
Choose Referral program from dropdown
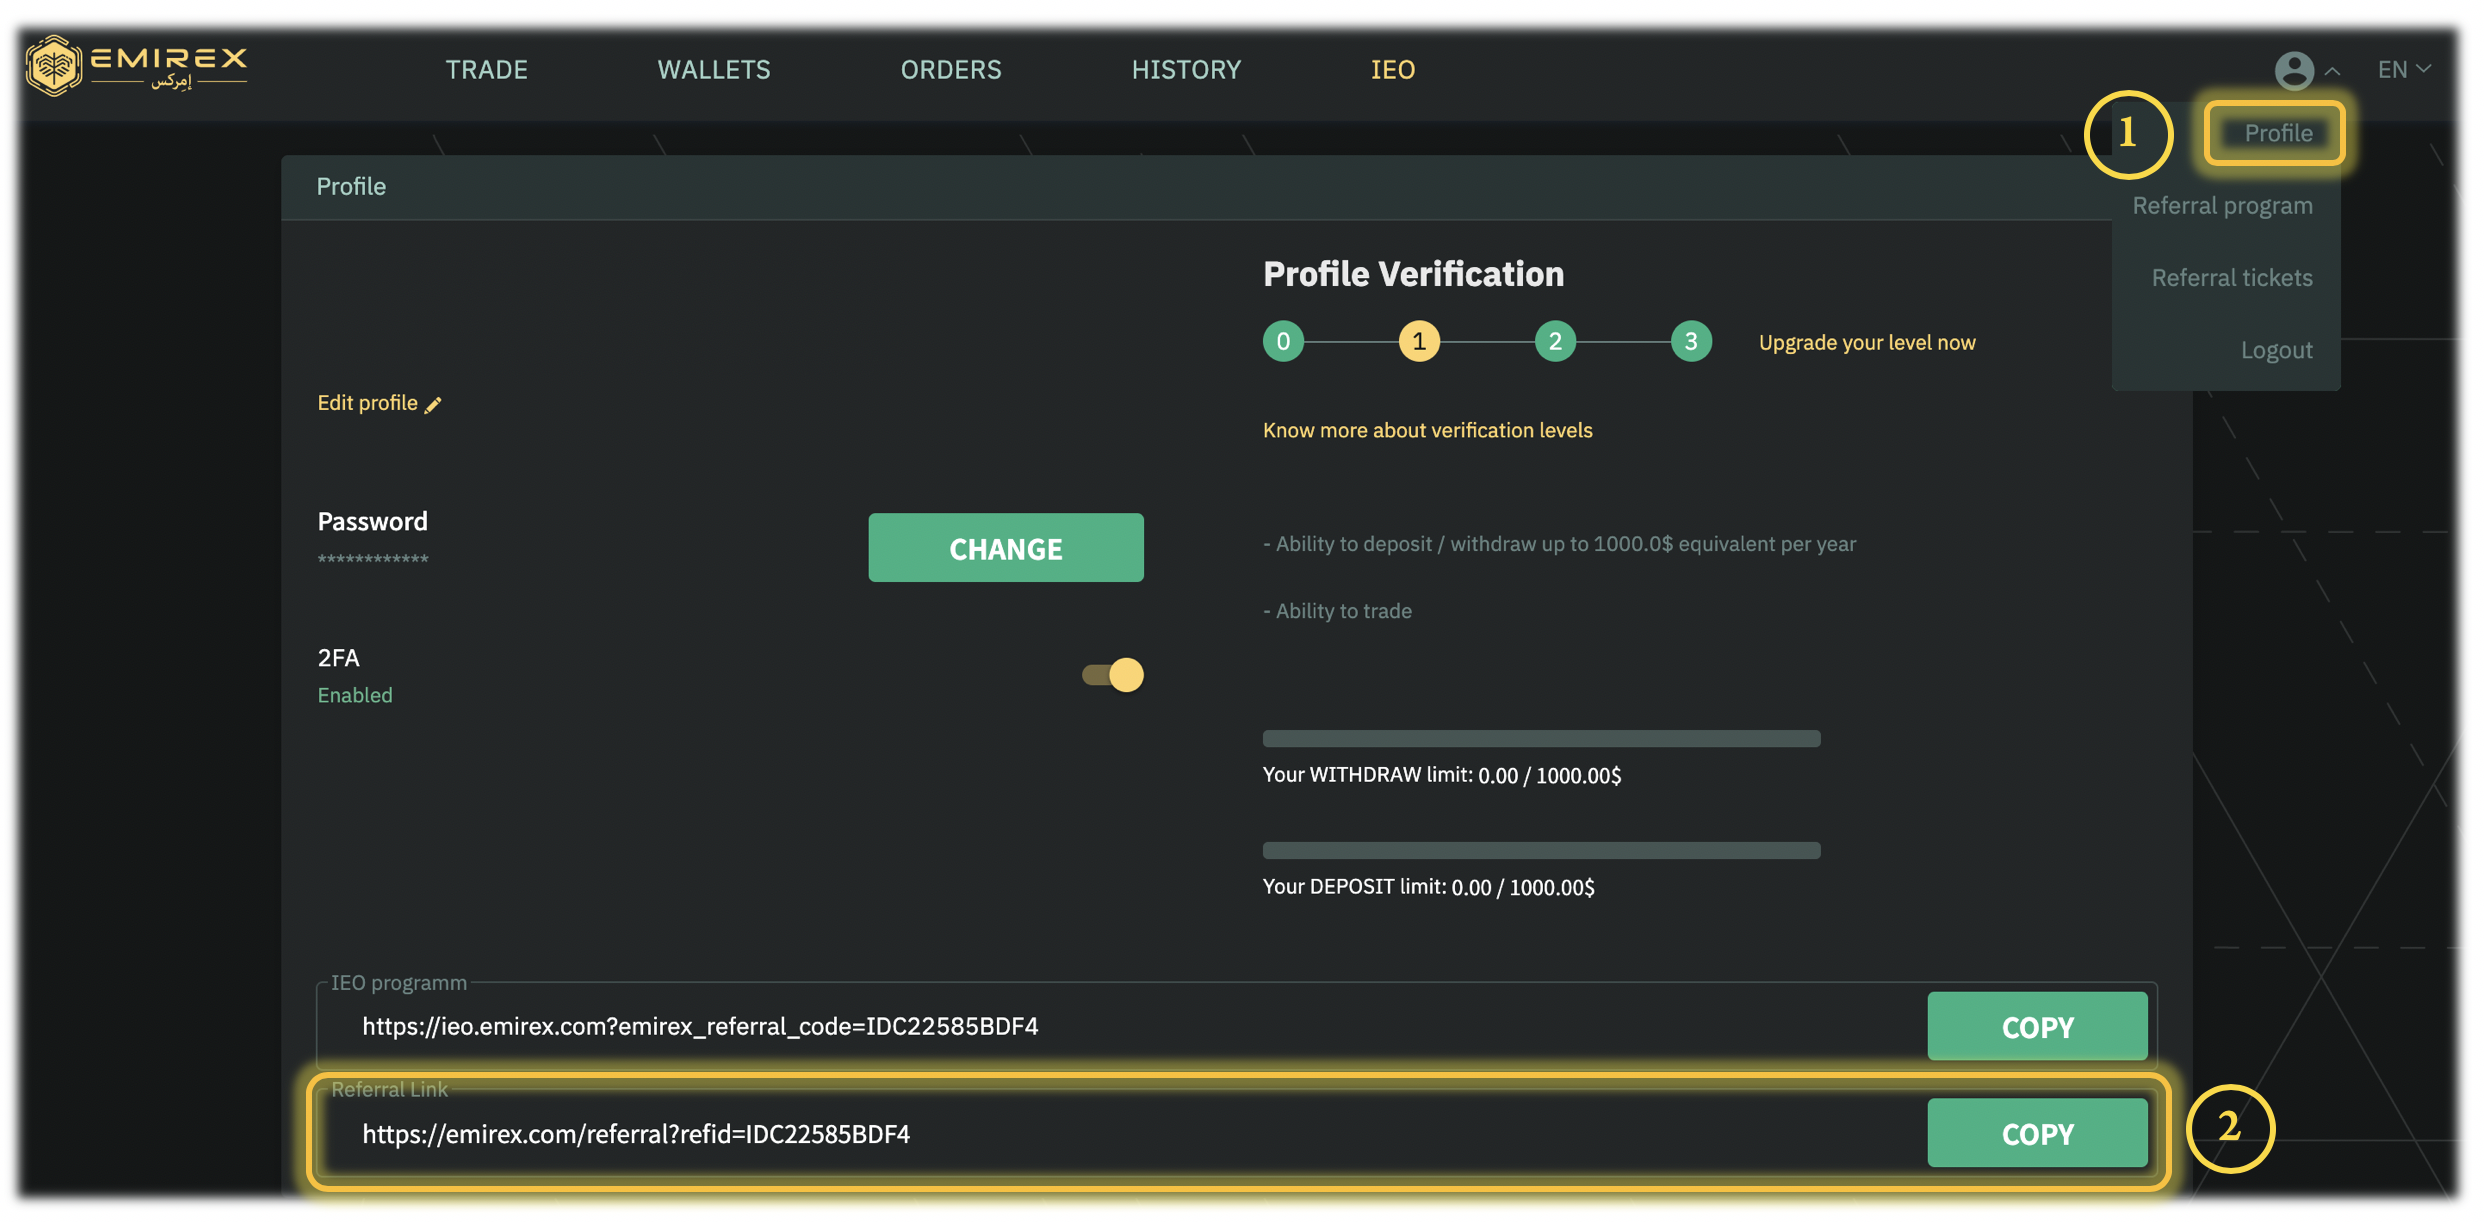pyautogui.click(x=2222, y=206)
